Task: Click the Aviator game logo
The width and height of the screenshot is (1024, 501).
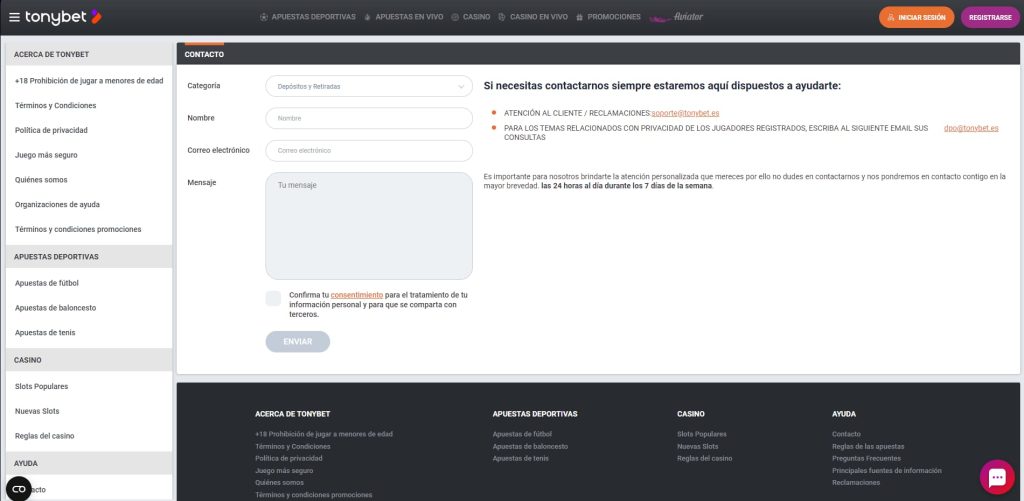Action: (677, 17)
